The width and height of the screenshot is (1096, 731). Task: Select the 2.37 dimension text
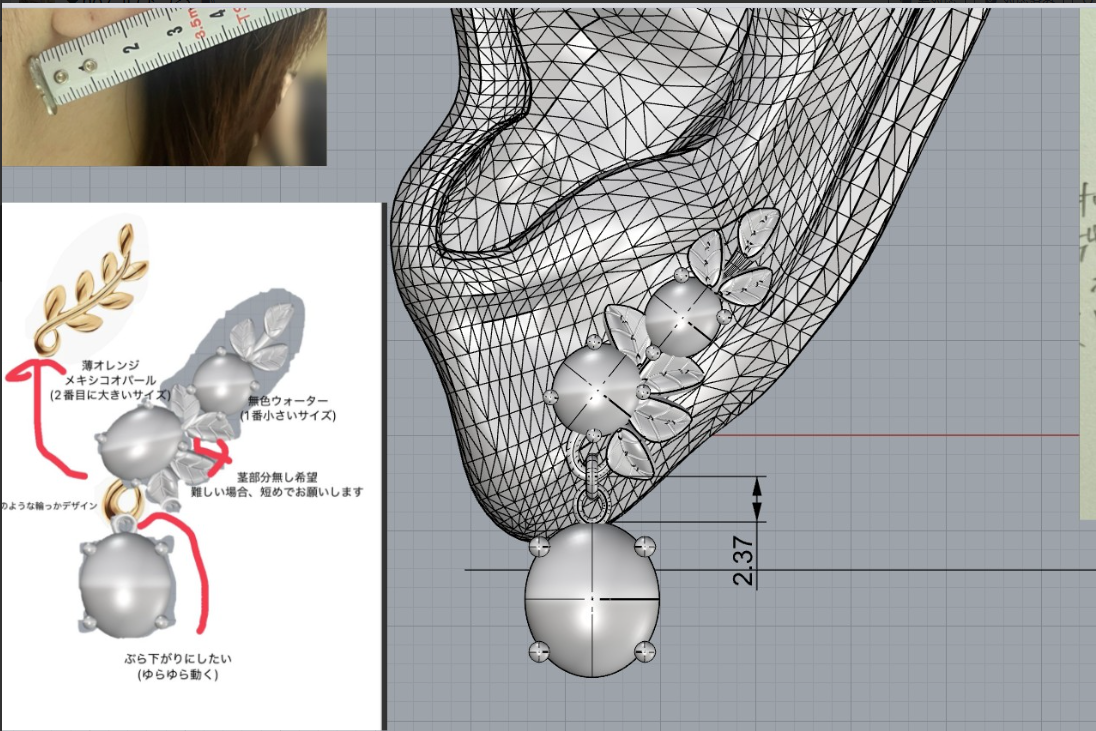pos(743,560)
